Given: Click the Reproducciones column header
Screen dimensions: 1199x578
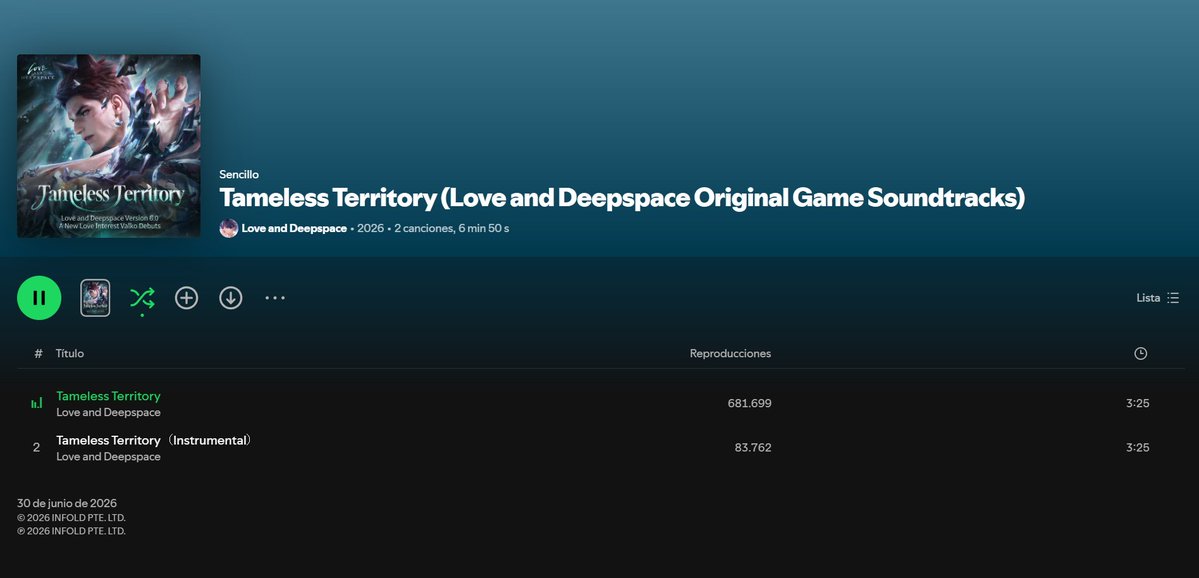Looking at the screenshot, I should point(730,353).
